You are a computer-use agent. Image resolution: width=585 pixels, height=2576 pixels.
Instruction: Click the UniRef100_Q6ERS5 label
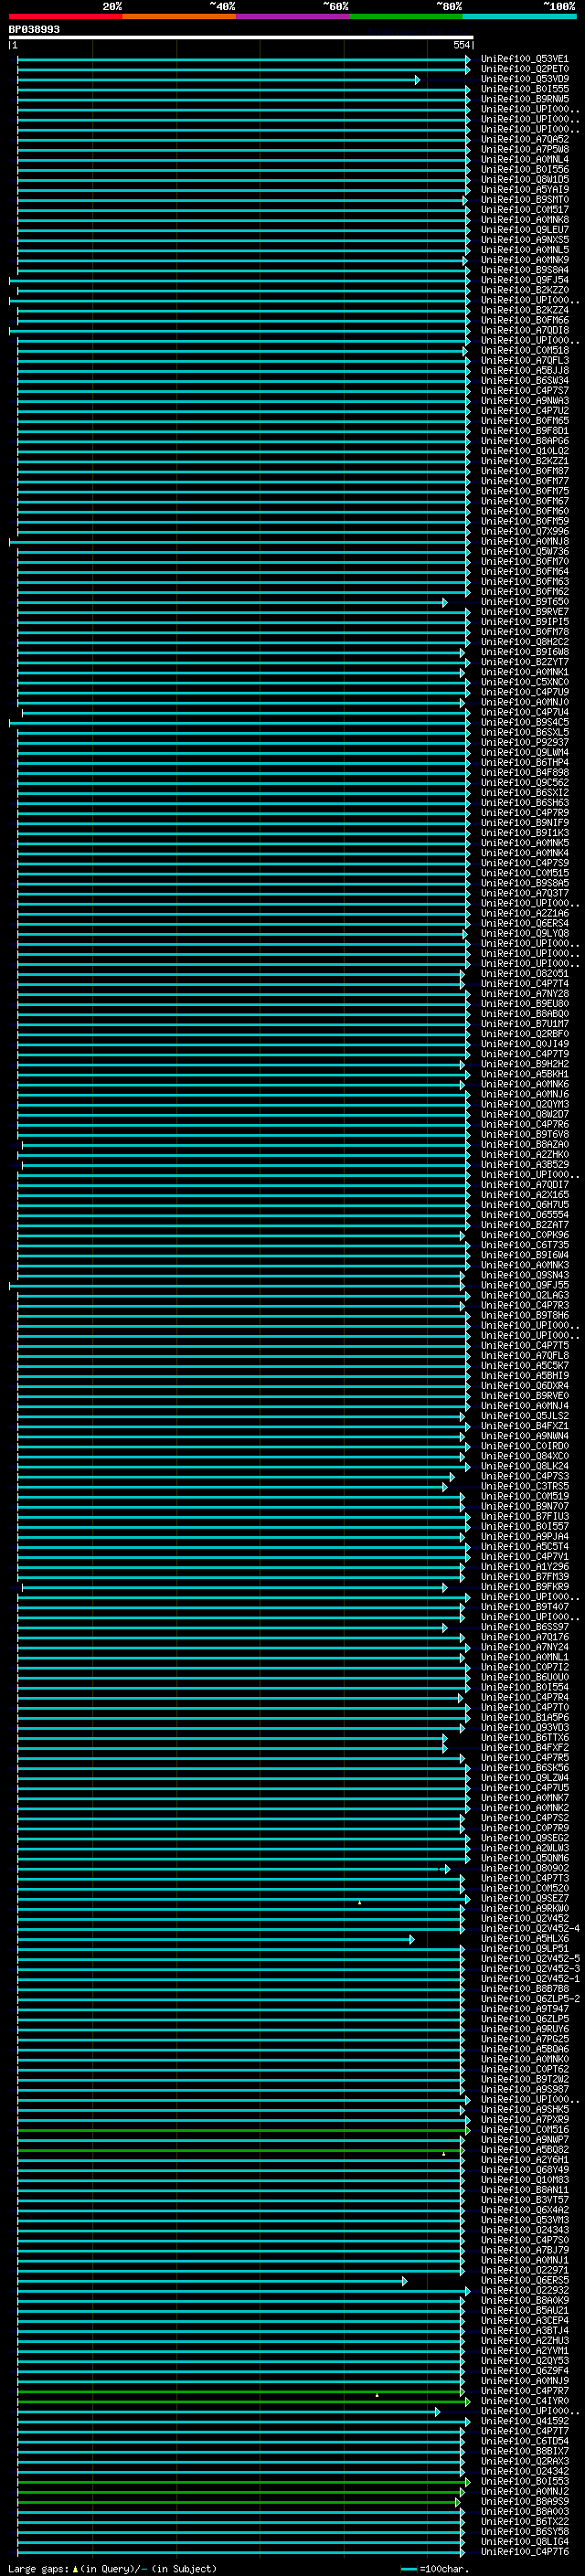524,2280
